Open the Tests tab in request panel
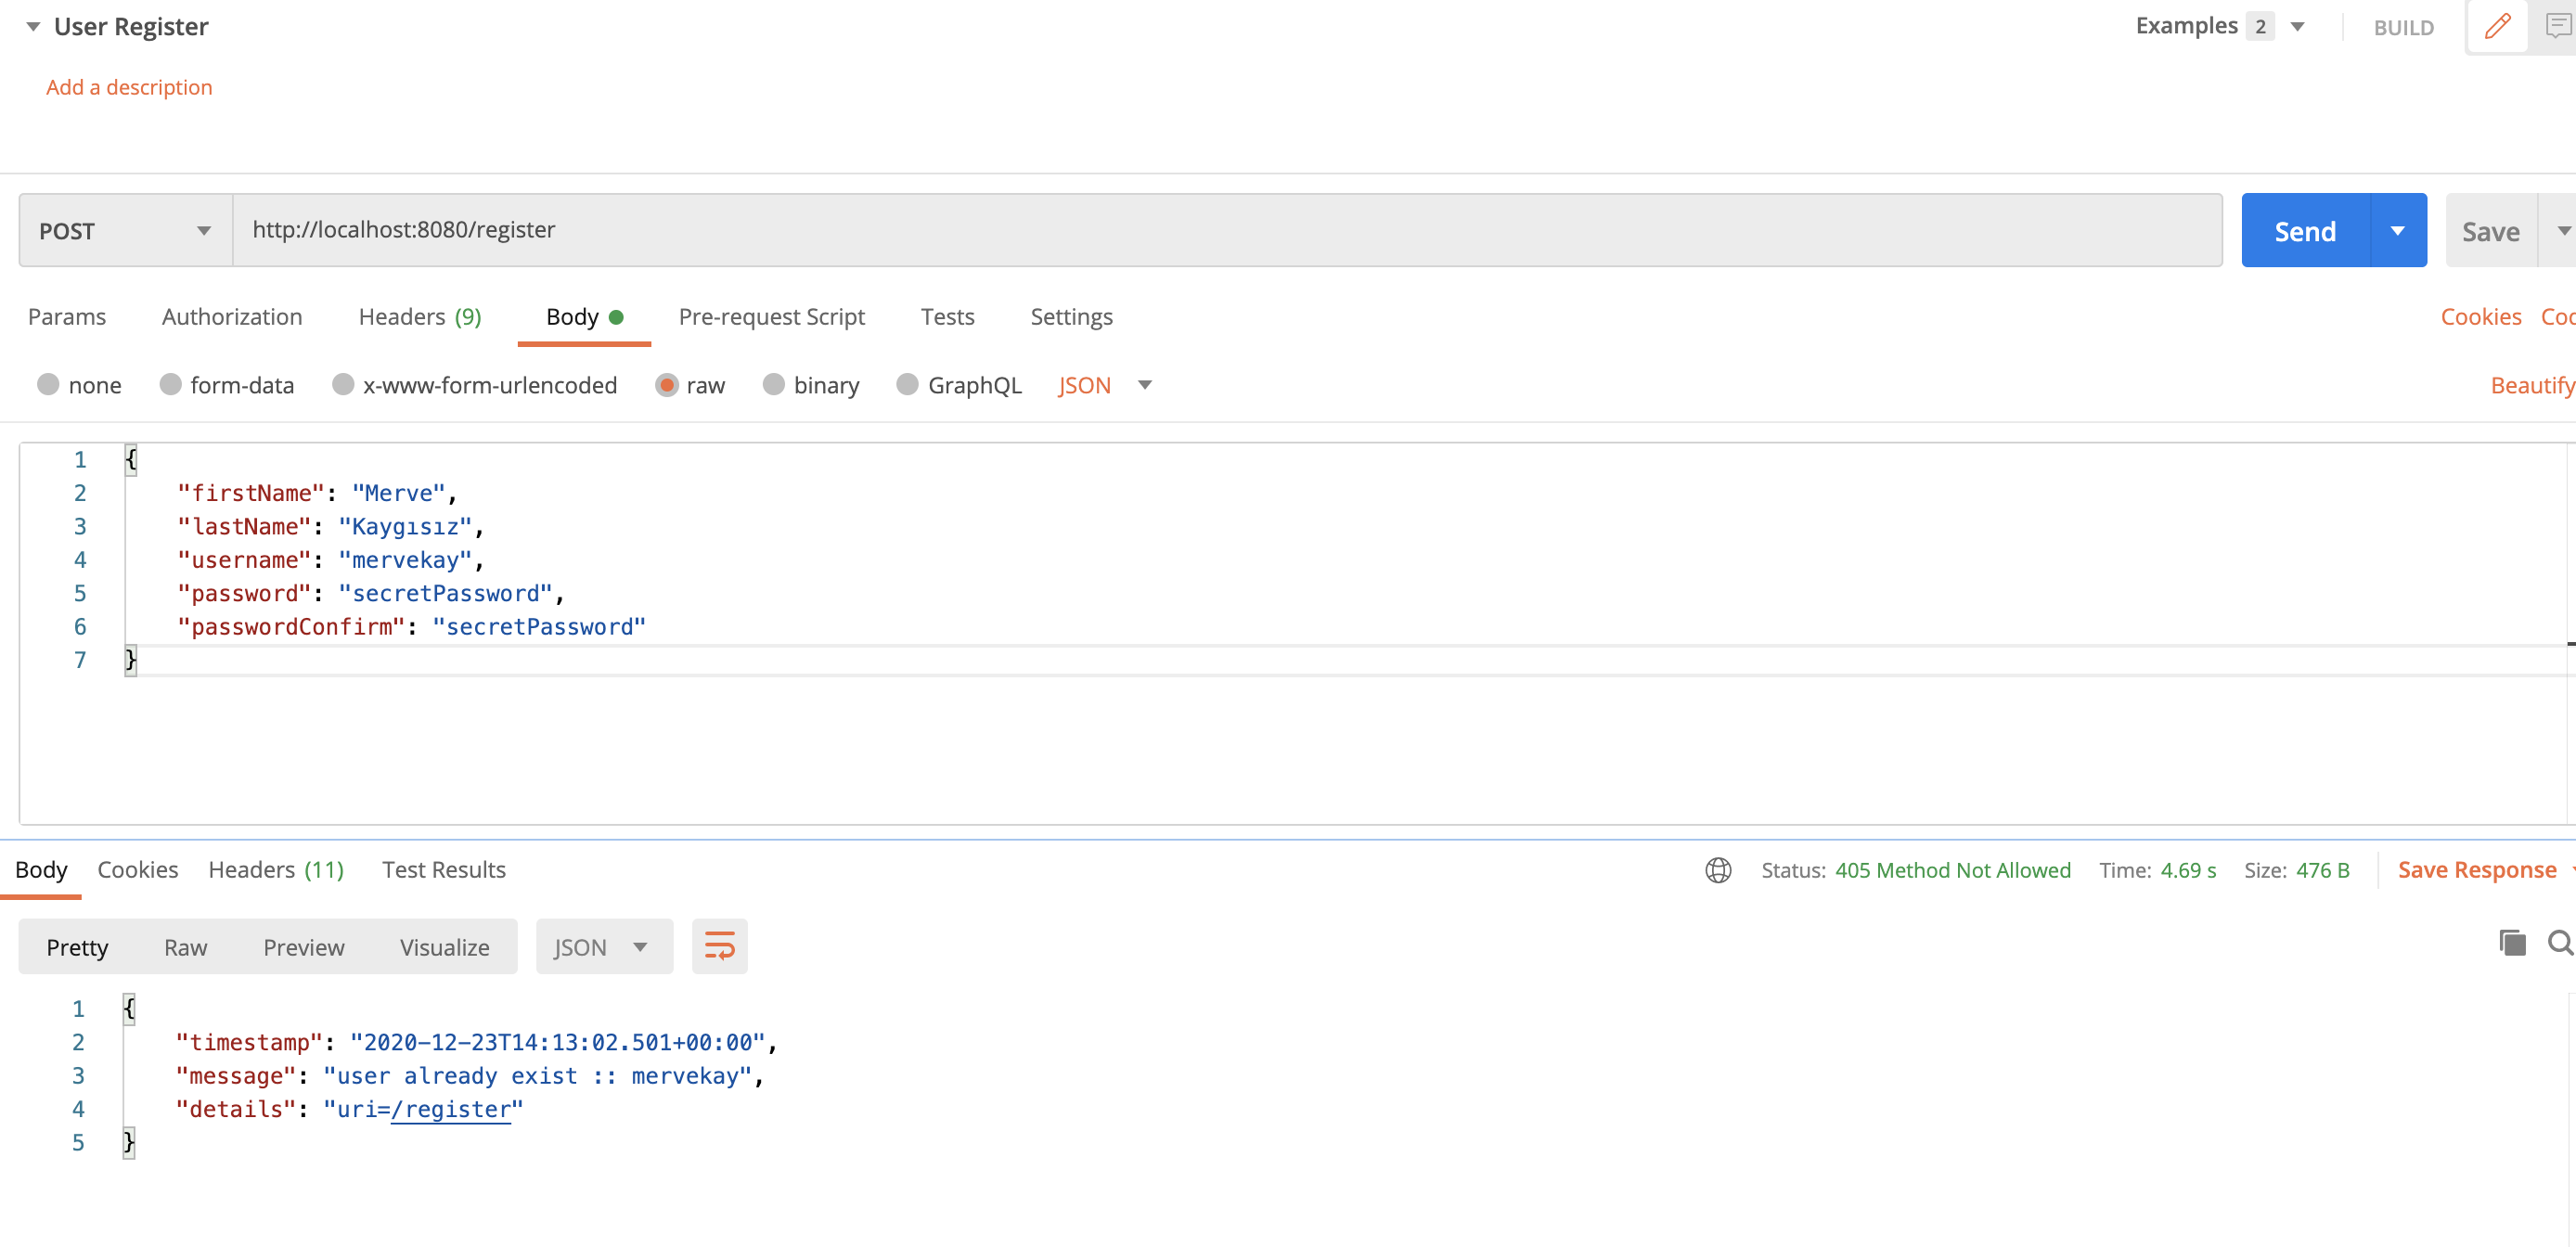 948,315
